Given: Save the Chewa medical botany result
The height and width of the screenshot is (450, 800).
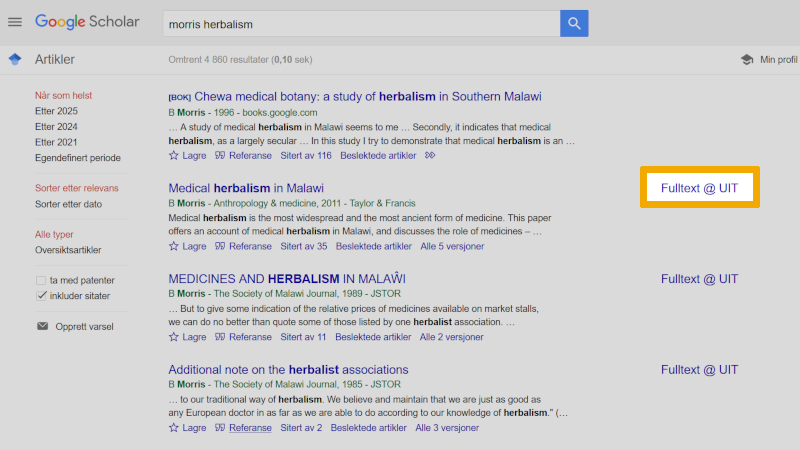Looking at the screenshot, I should pyautogui.click(x=188, y=156).
